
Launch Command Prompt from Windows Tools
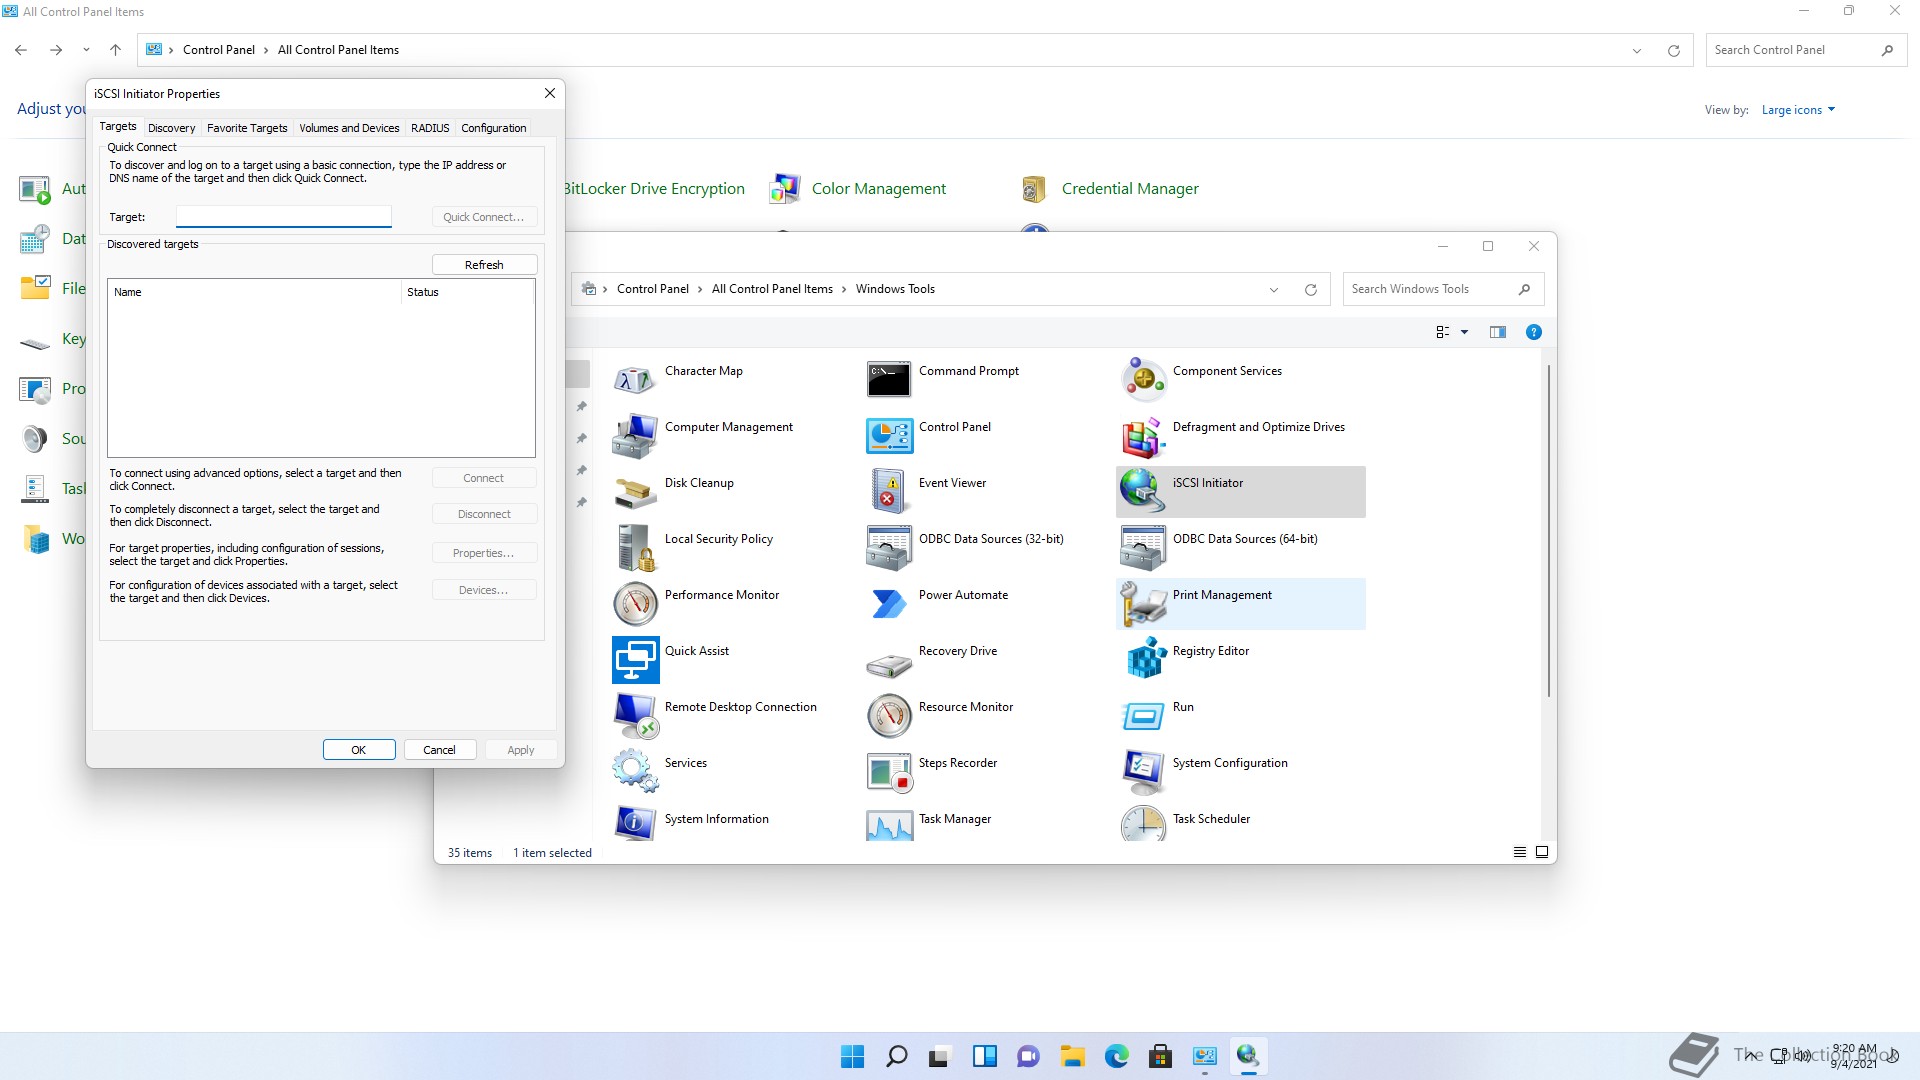[x=889, y=380]
